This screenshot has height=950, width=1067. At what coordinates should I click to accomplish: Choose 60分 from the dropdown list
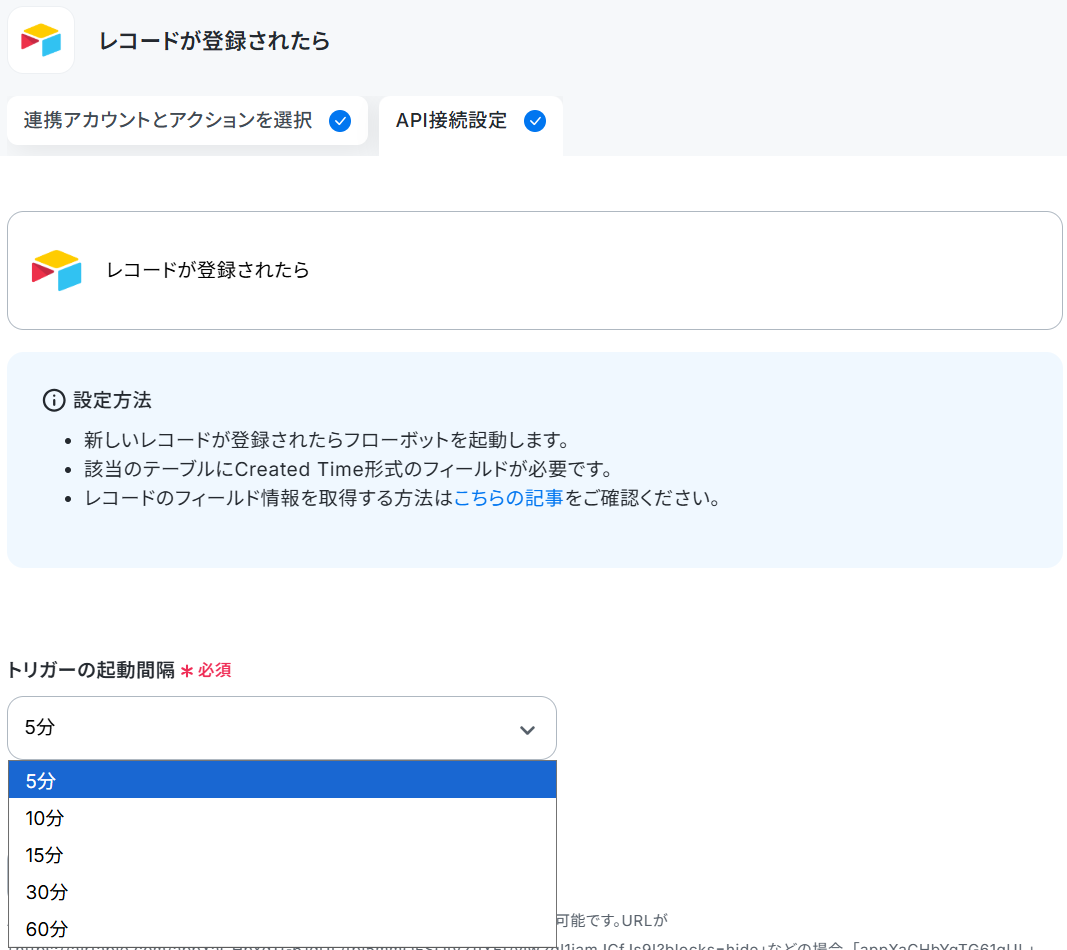tap(282, 928)
